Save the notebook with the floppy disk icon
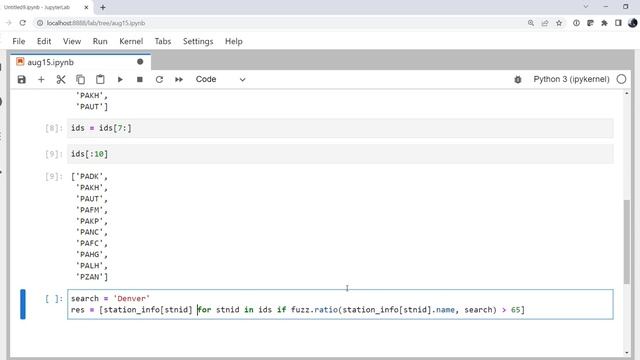 (22, 80)
